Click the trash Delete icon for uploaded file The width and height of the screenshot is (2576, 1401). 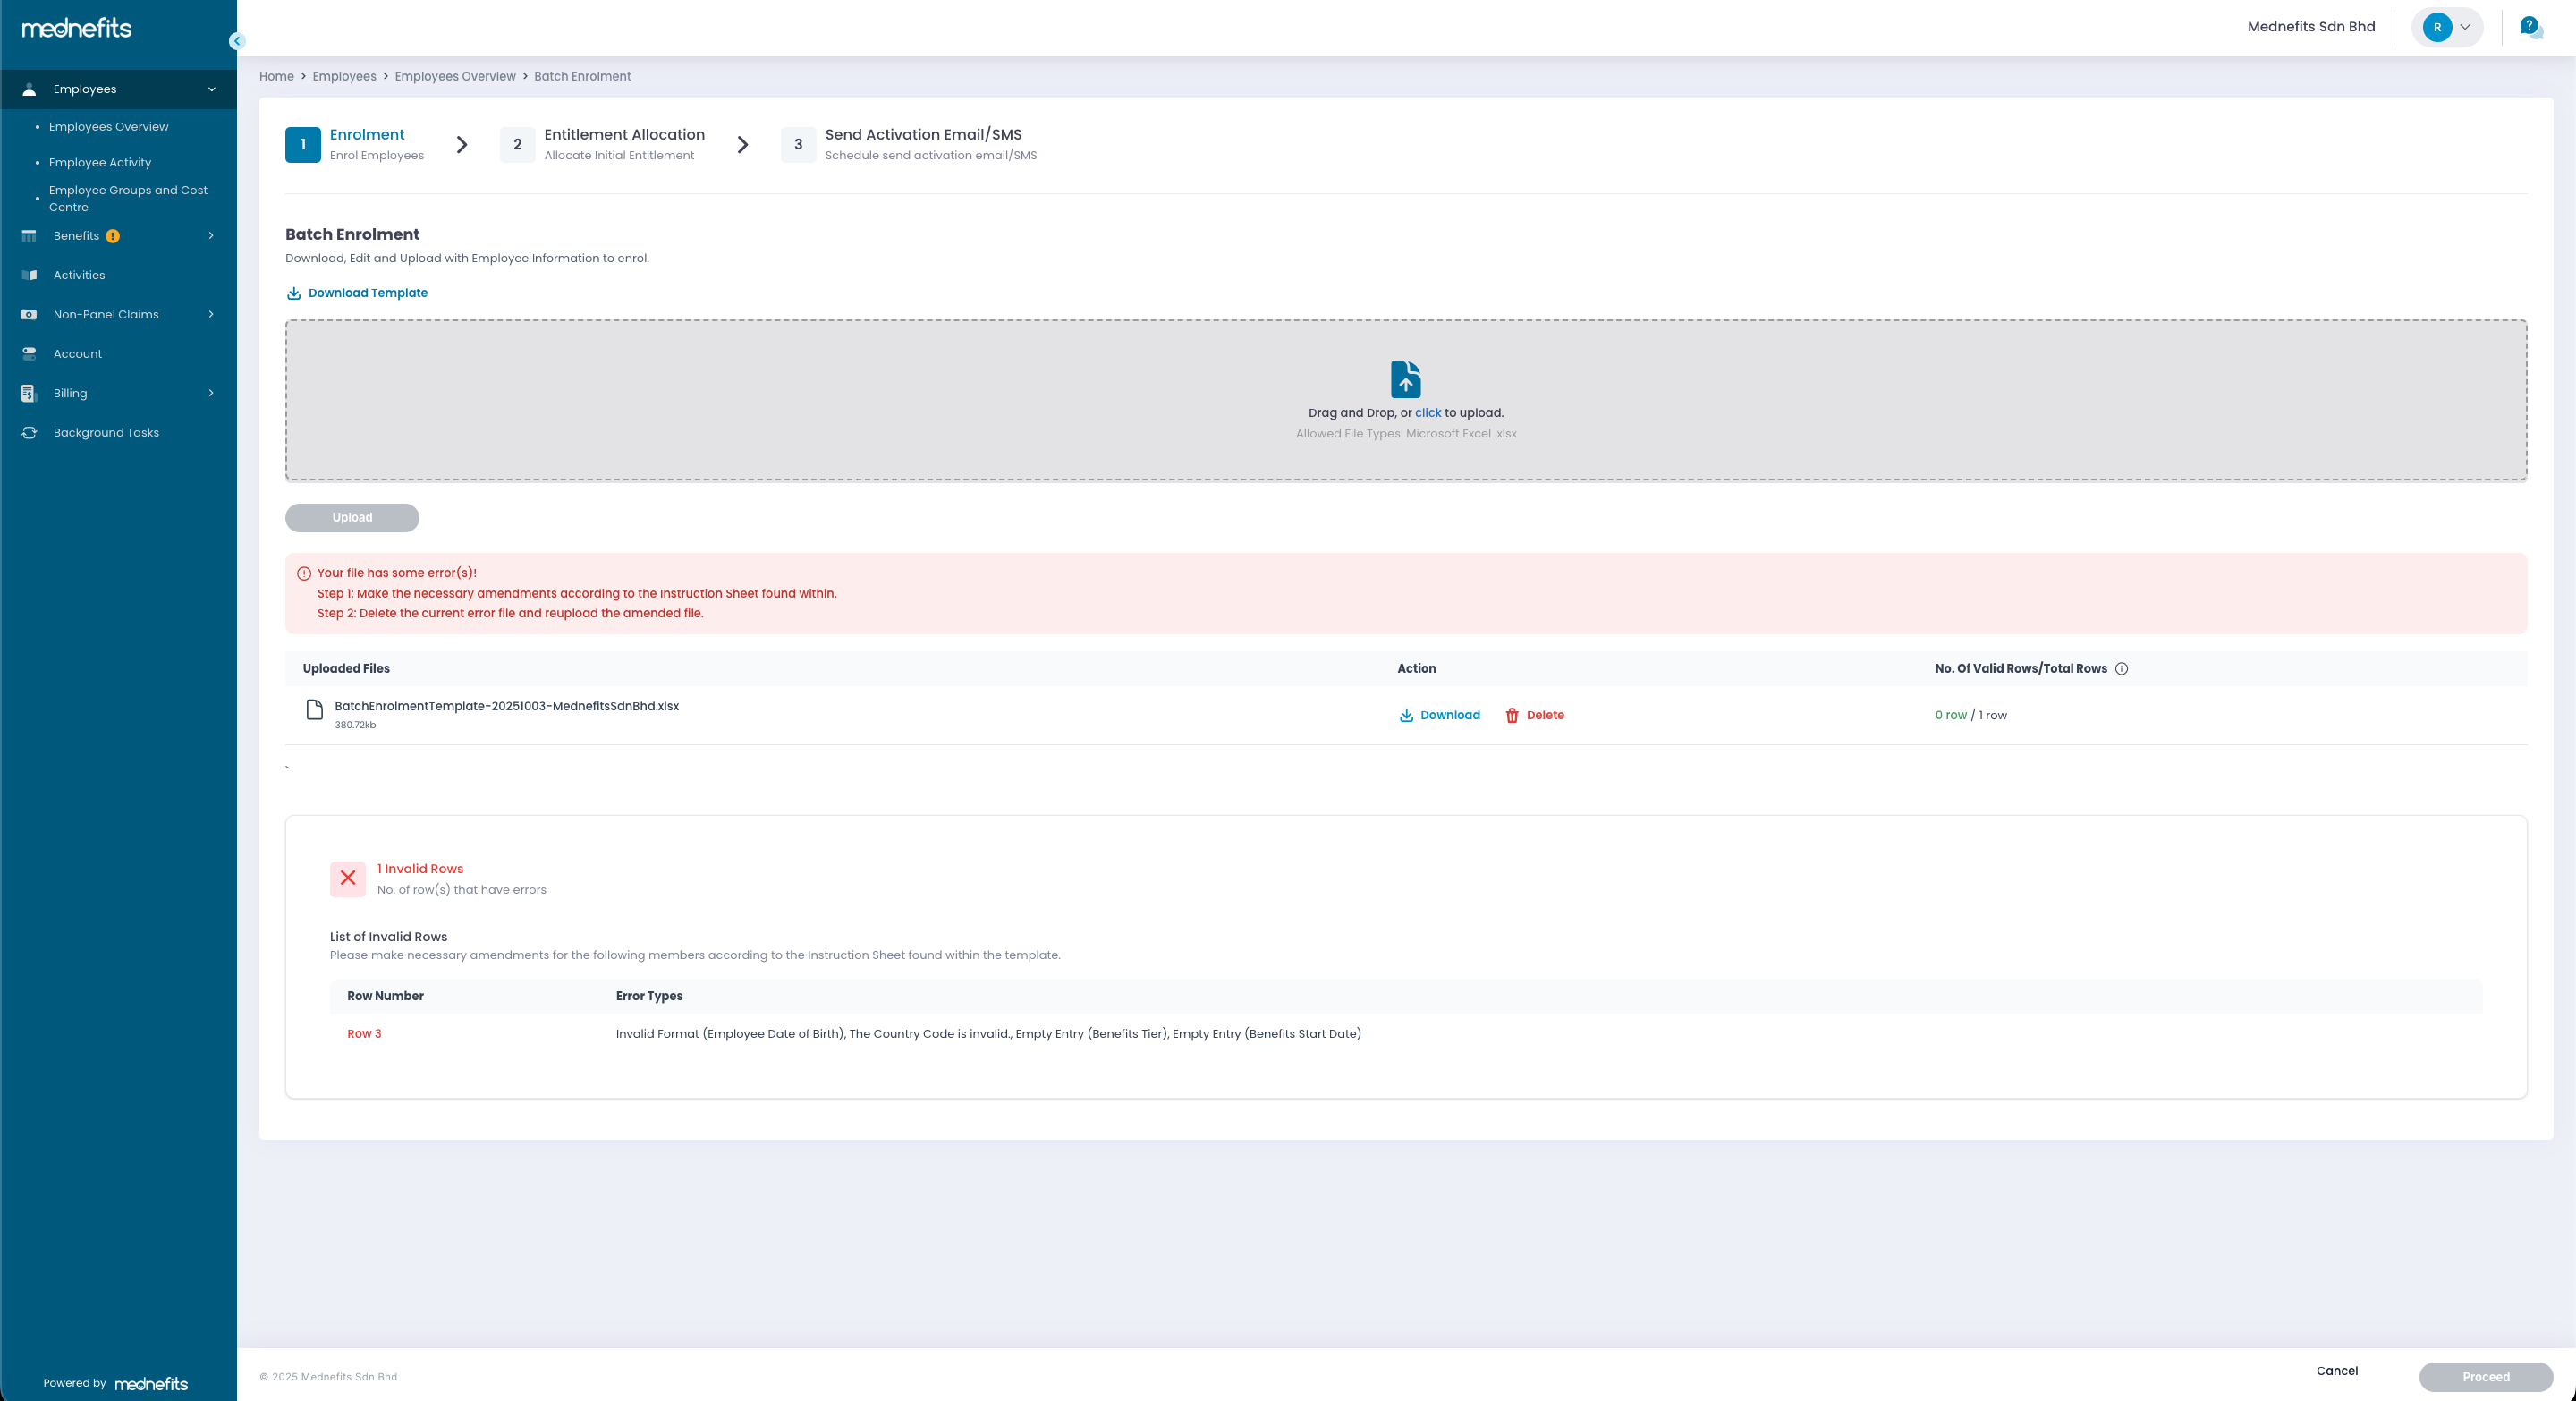click(1511, 715)
